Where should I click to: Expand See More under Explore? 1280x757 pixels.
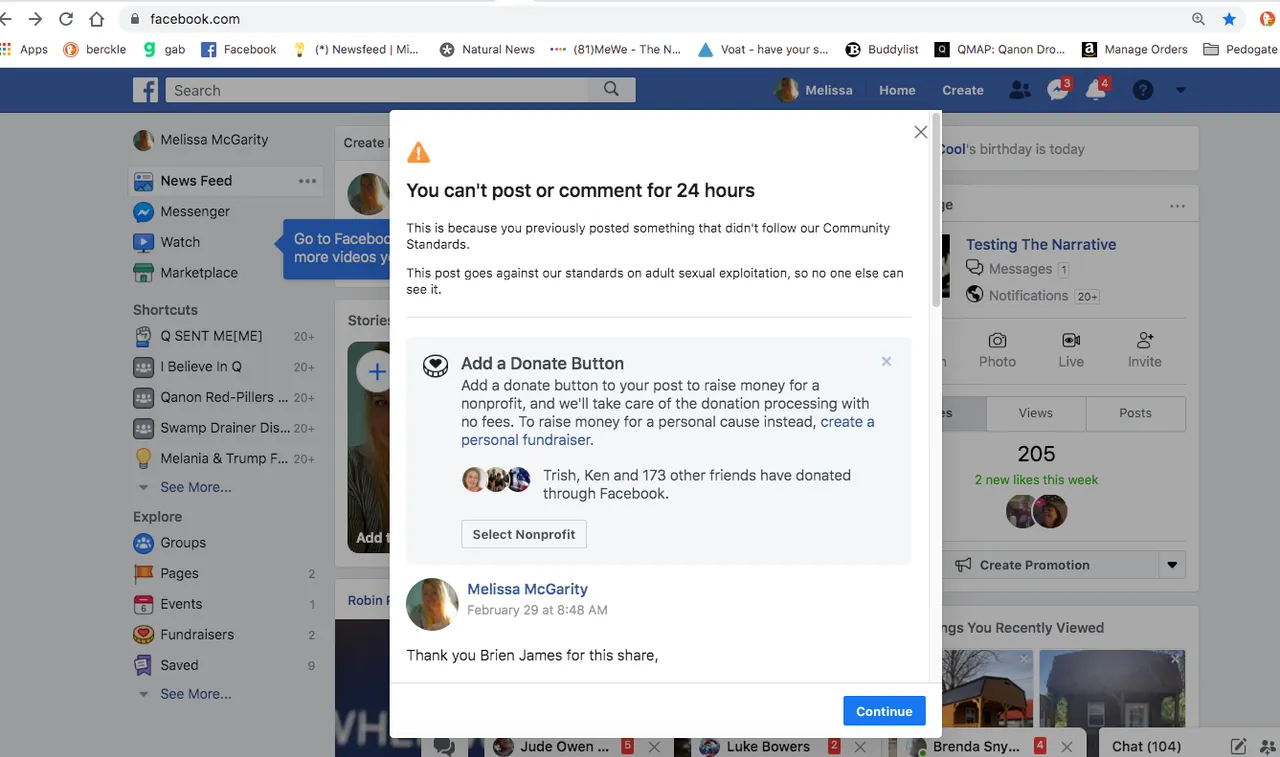195,694
